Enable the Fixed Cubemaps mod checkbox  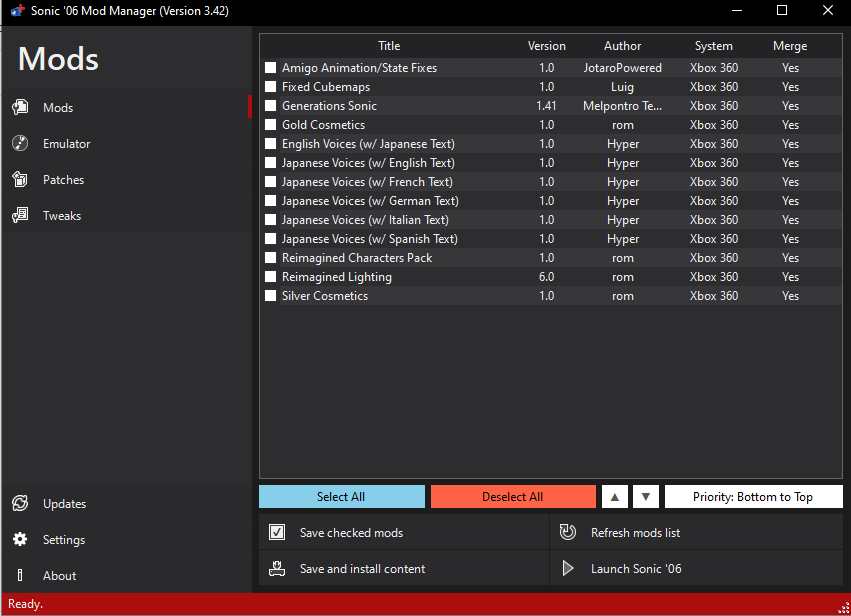(270, 87)
